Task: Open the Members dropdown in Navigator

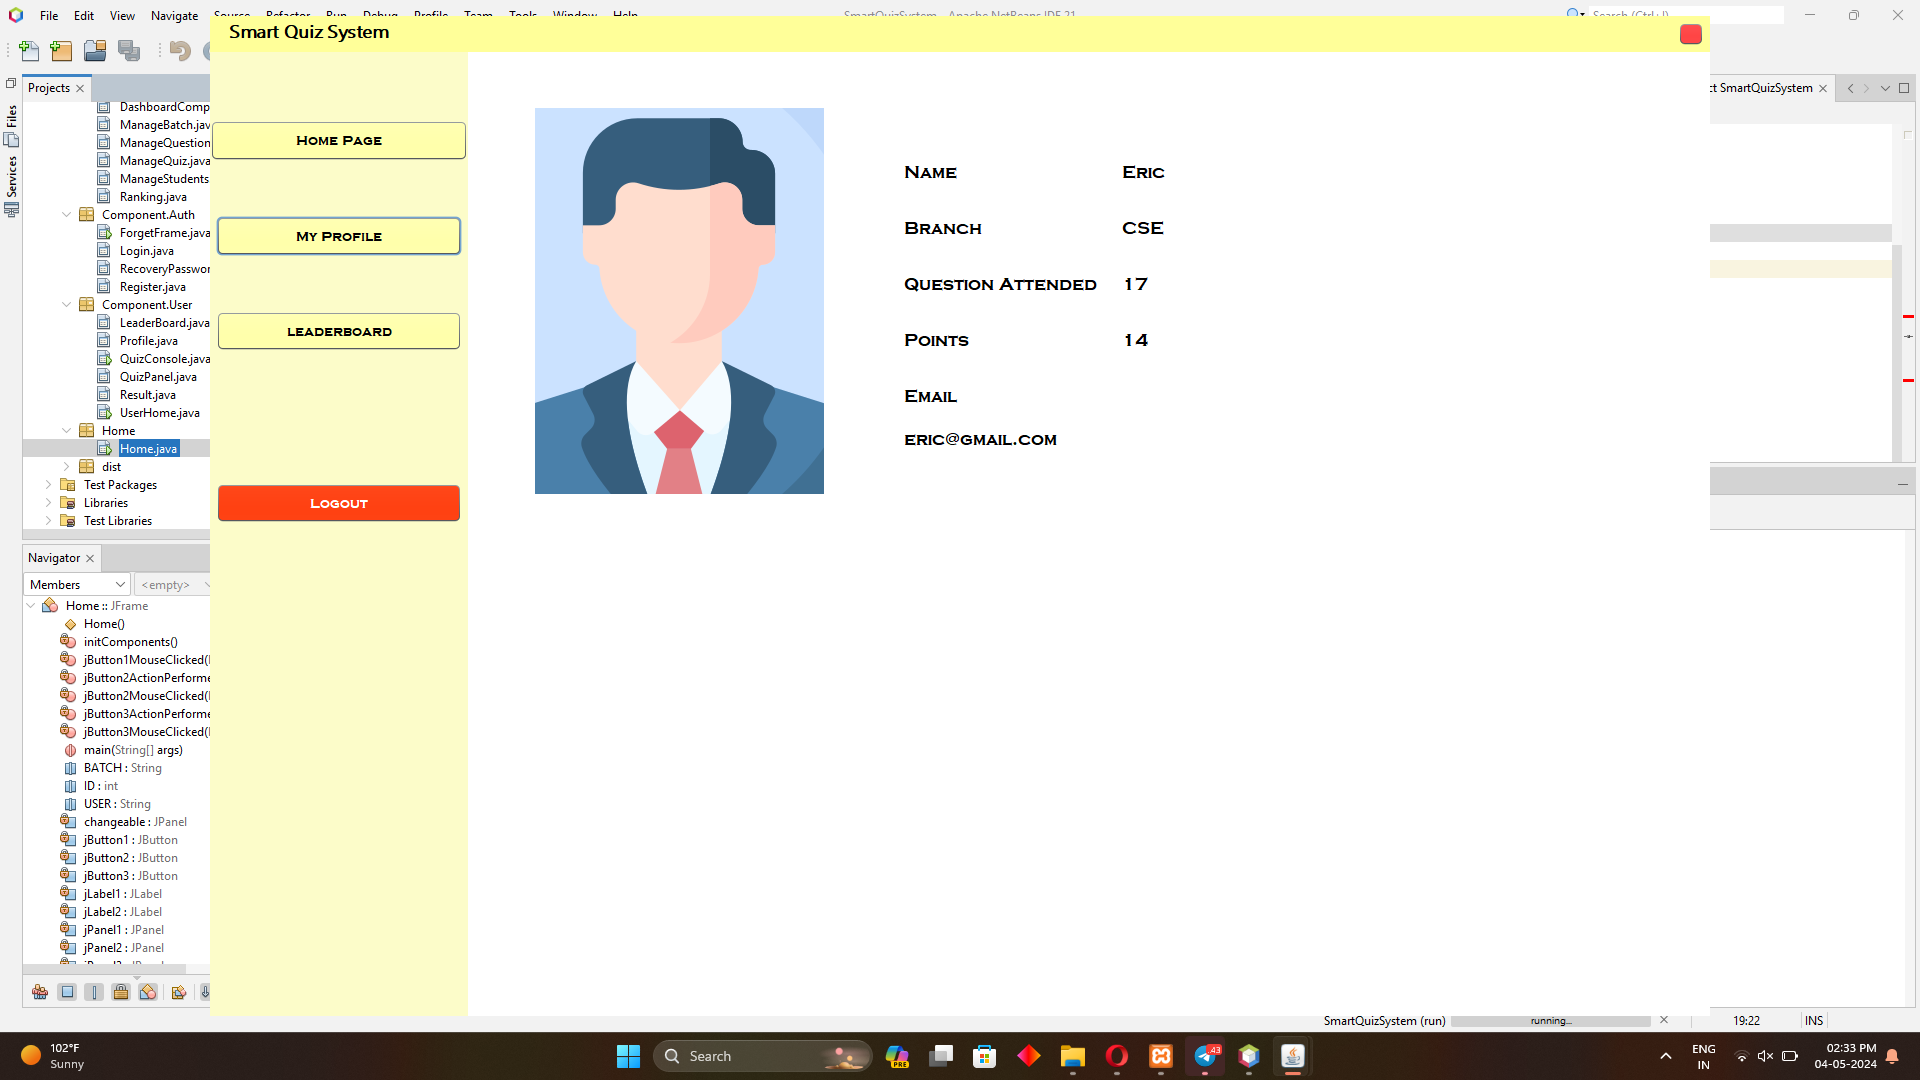Action: 77,585
